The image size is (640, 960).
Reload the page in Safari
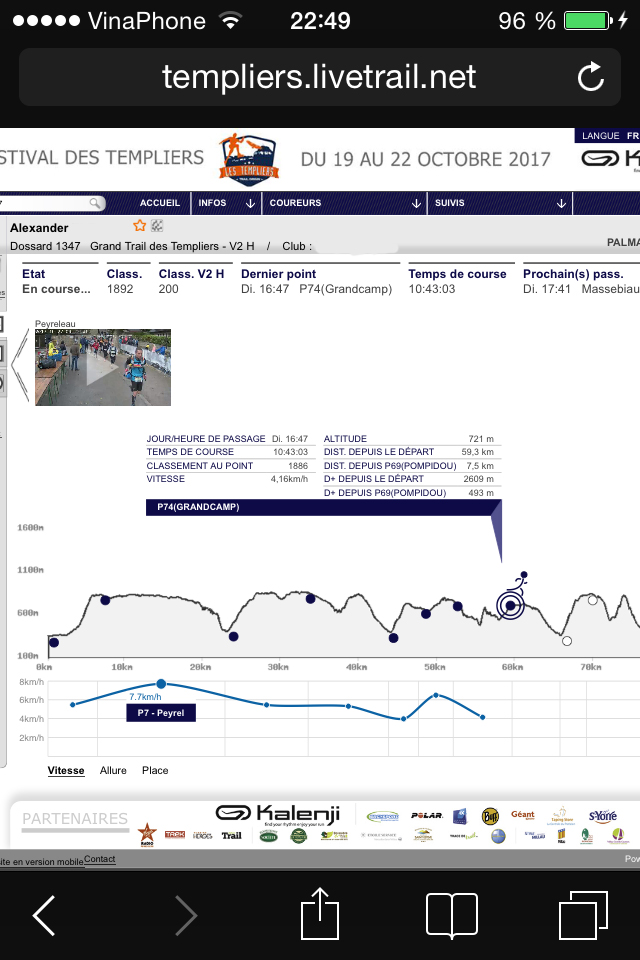[x=591, y=77]
